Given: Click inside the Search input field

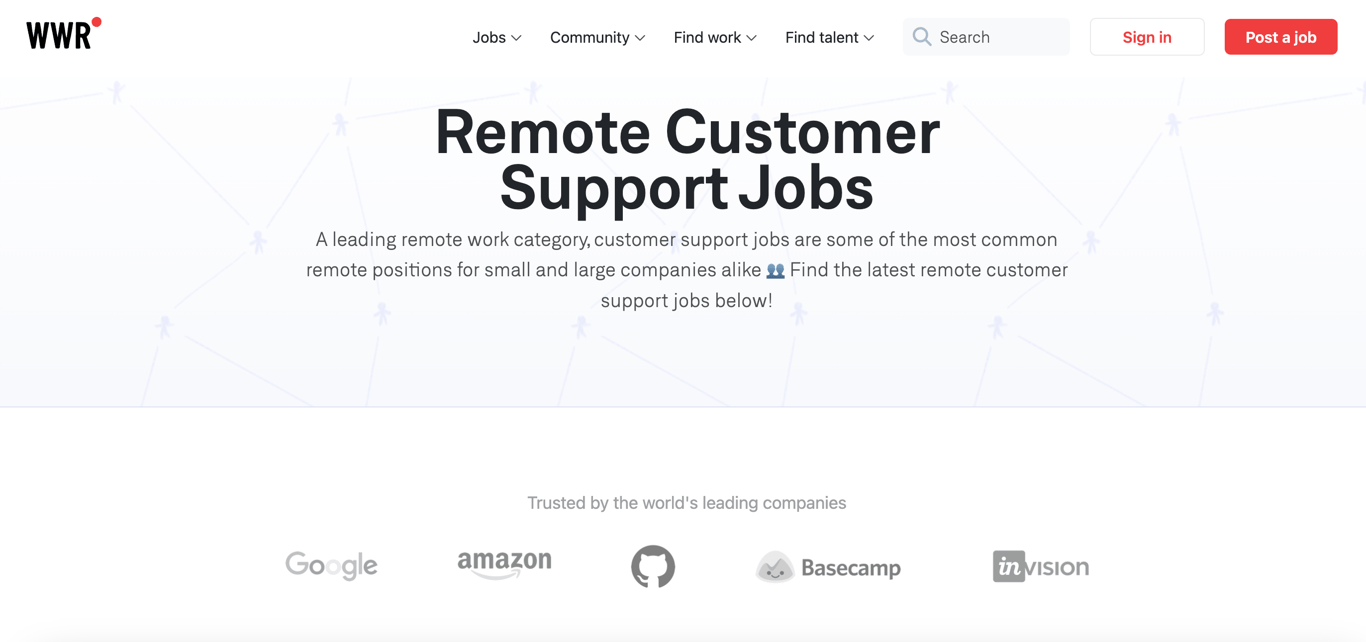Looking at the screenshot, I should coord(985,36).
